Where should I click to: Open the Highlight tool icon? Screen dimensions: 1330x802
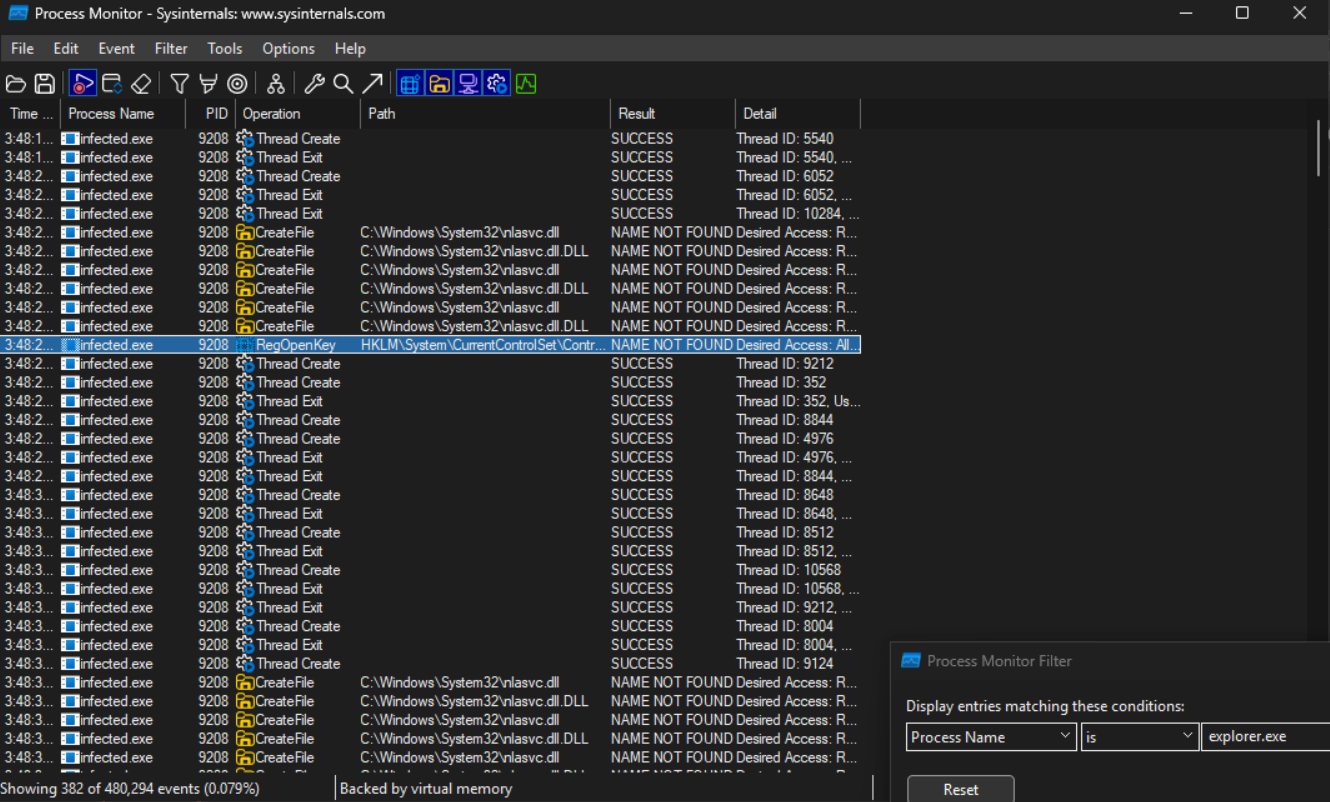point(208,84)
